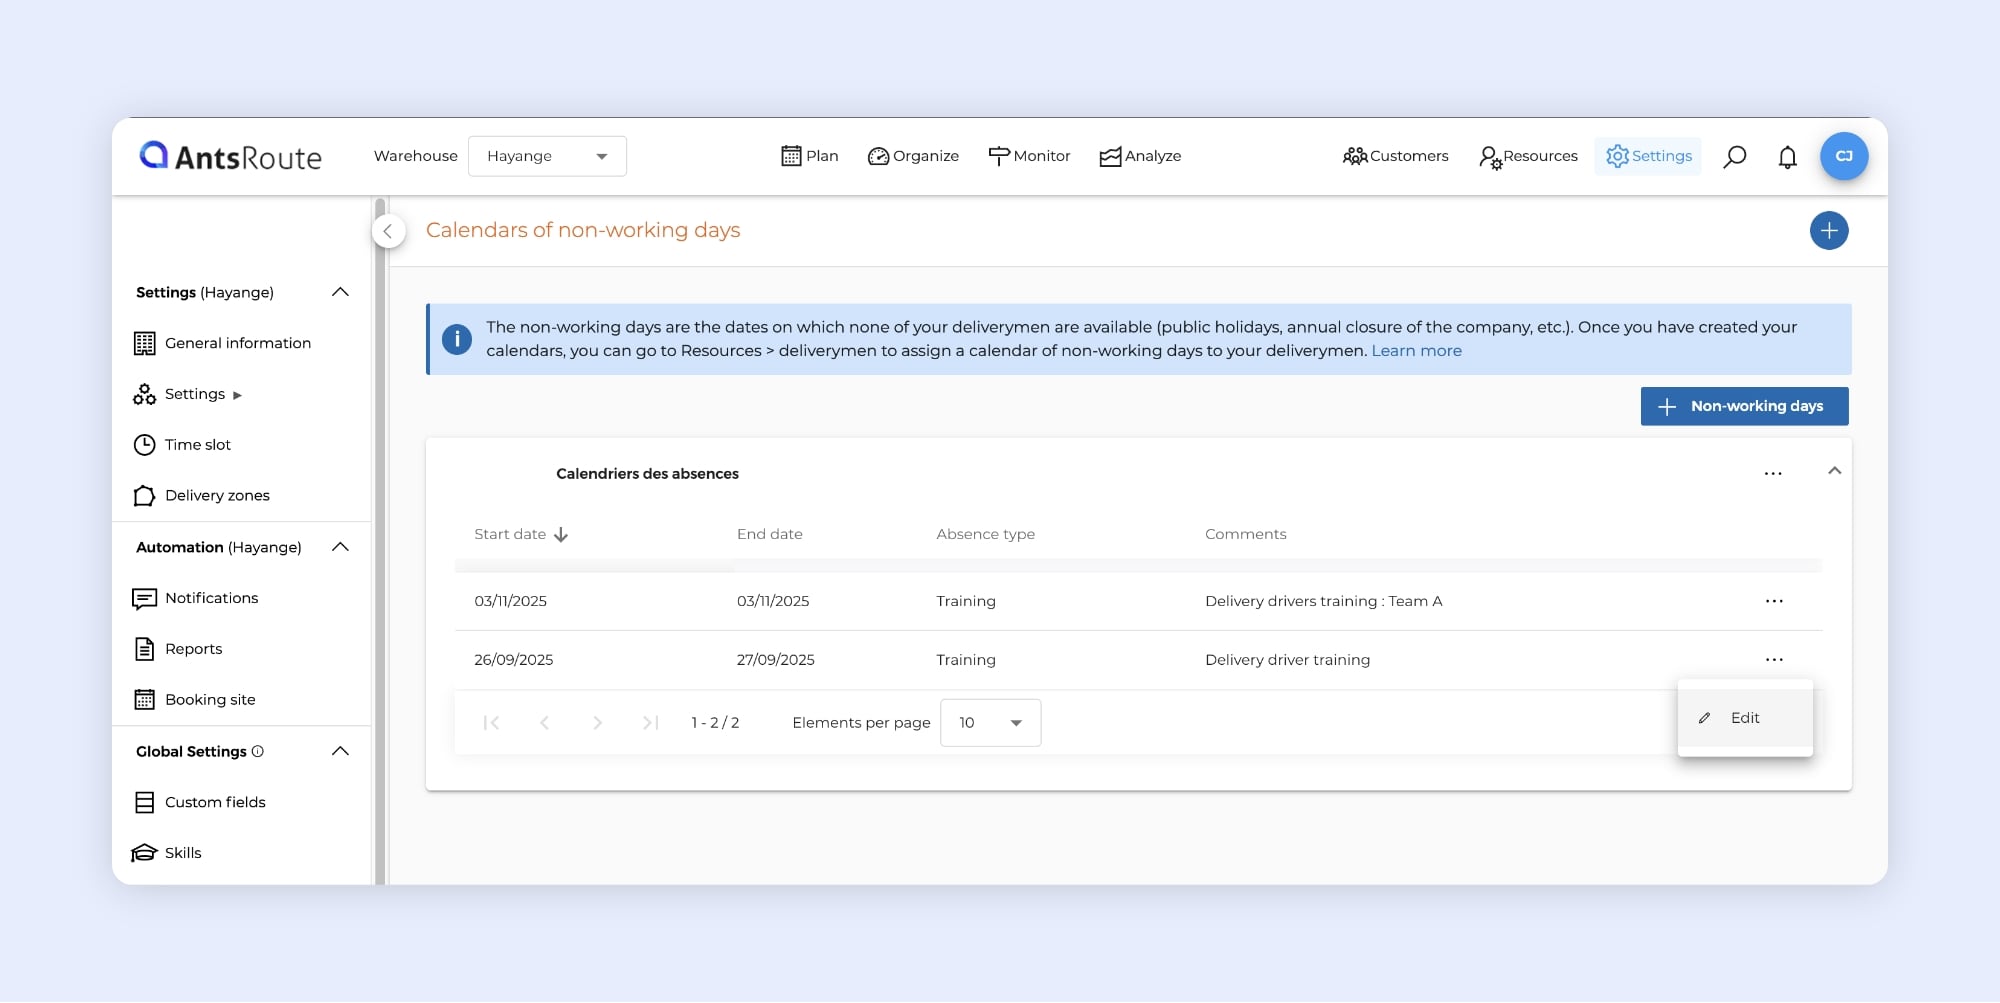Collapse the Global Settings section
The image size is (2000, 1003).
[x=340, y=751]
